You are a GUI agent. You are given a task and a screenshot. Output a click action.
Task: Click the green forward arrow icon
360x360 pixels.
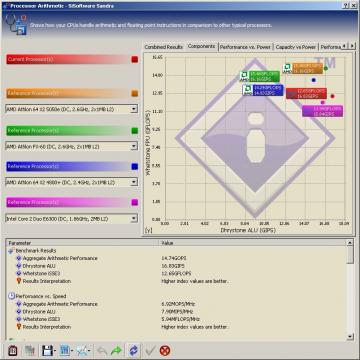(x=116, y=350)
